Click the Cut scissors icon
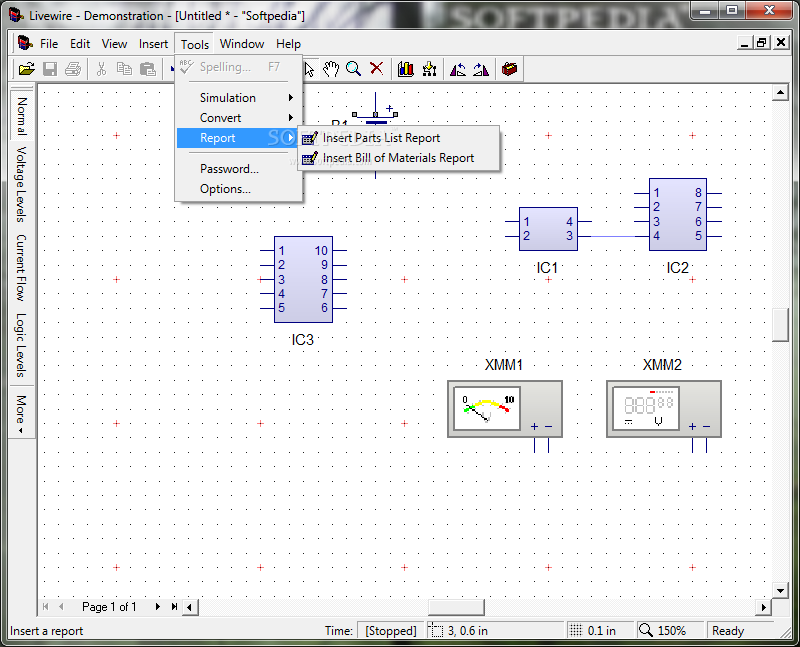This screenshot has height=647, width=800. (x=102, y=69)
